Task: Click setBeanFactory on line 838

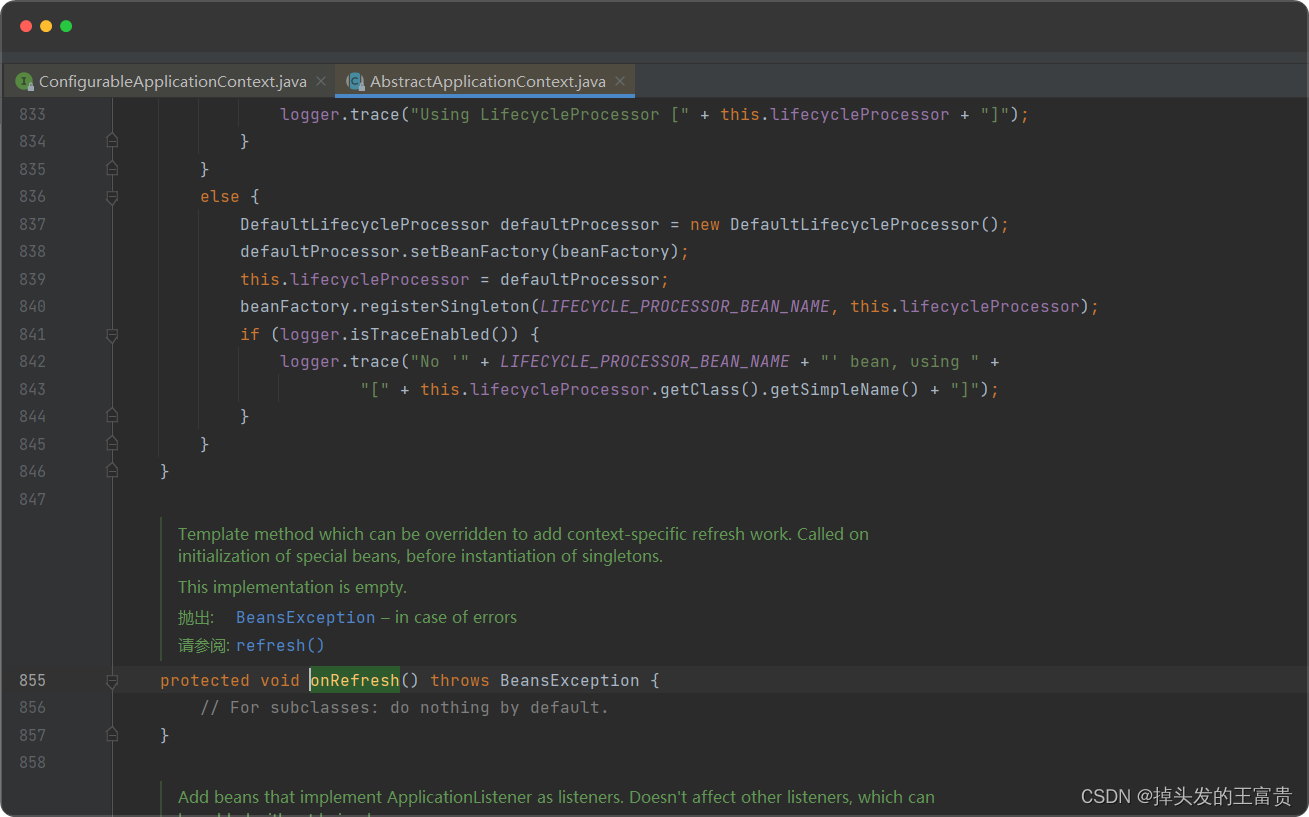Action: tap(480, 252)
